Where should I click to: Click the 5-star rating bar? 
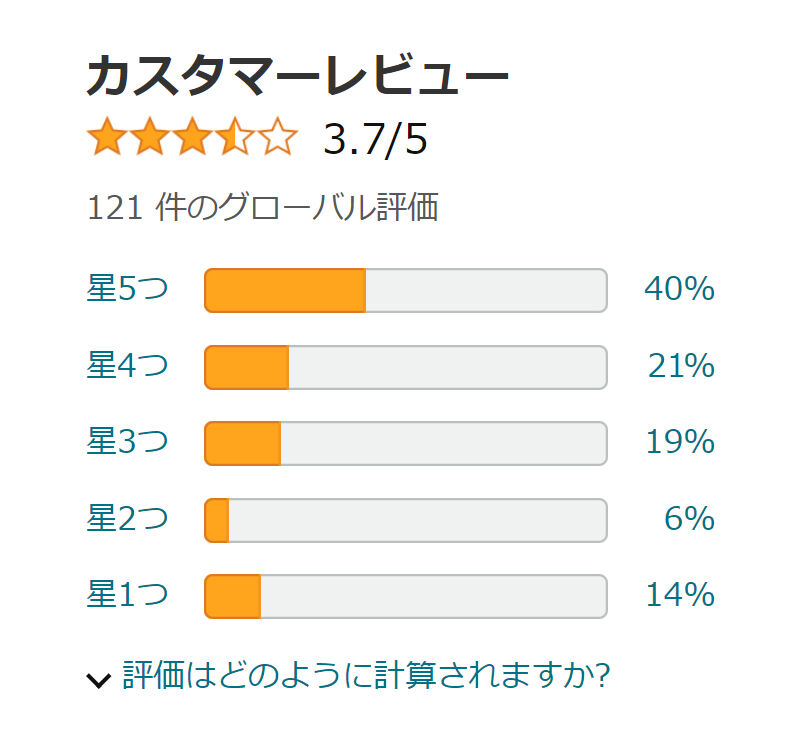point(405,291)
